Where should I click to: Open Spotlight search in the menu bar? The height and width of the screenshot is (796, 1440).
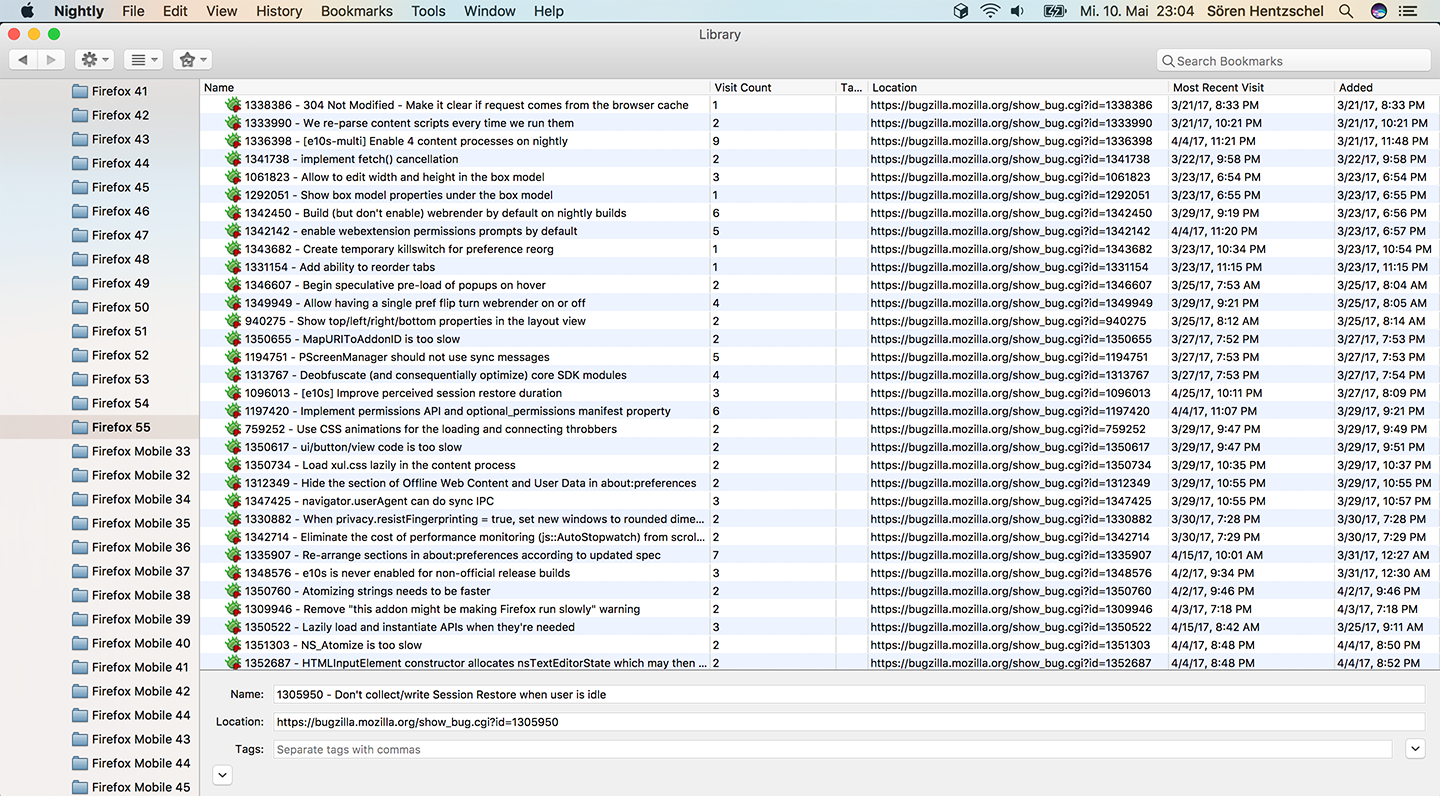click(x=1346, y=11)
